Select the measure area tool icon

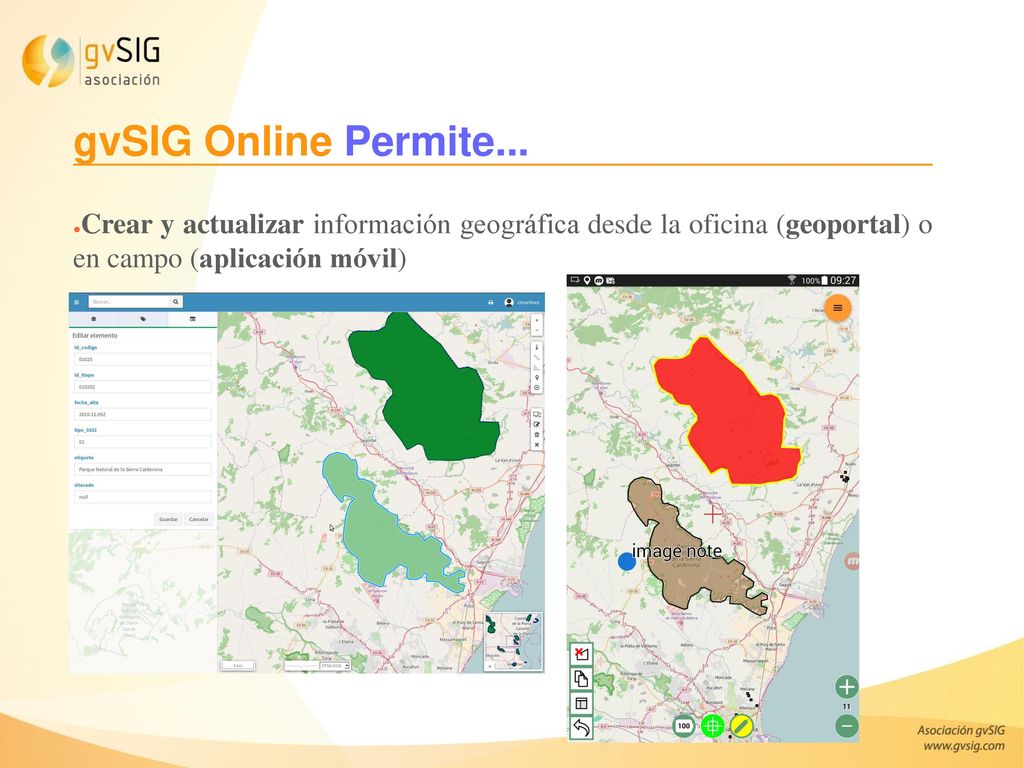point(537,368)
